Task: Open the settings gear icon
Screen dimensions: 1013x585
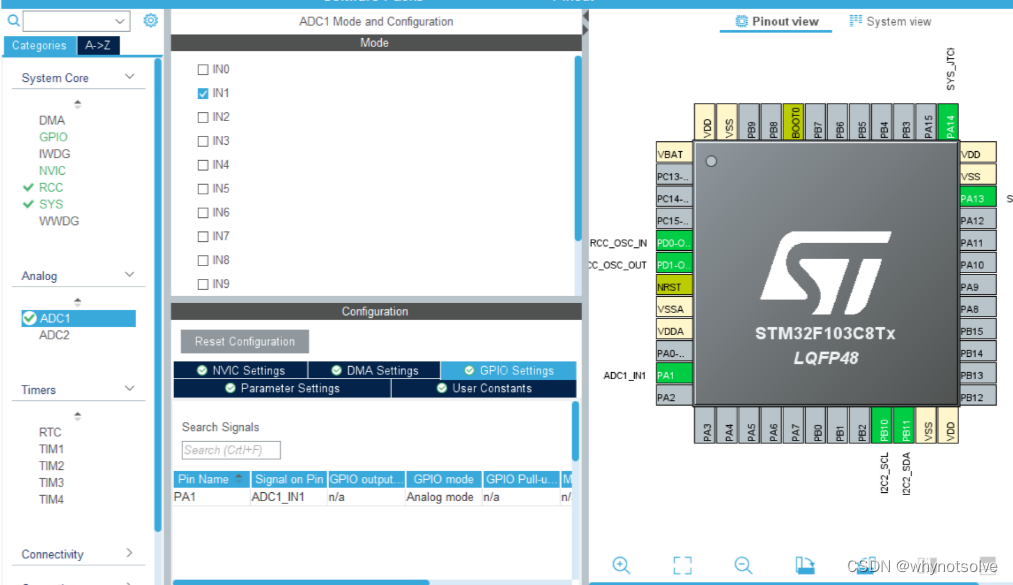Action: (151, 21)
